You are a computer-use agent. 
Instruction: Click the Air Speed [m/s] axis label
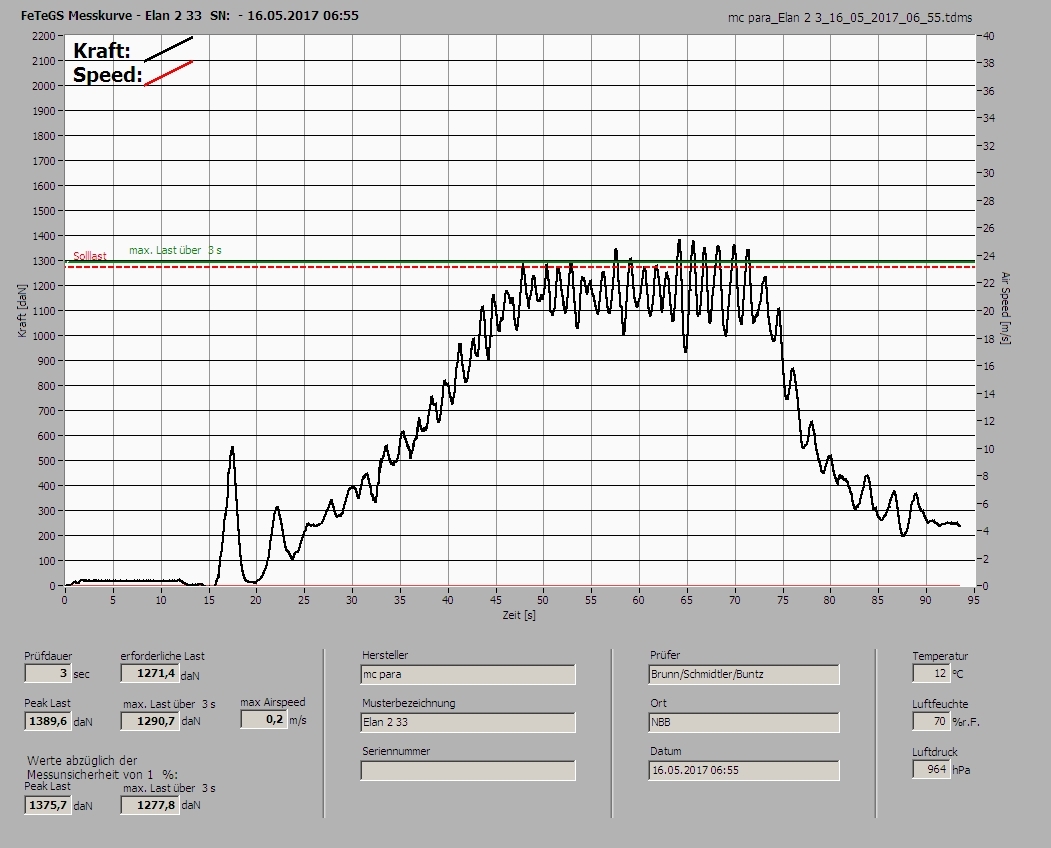(x=1005, y=308)
